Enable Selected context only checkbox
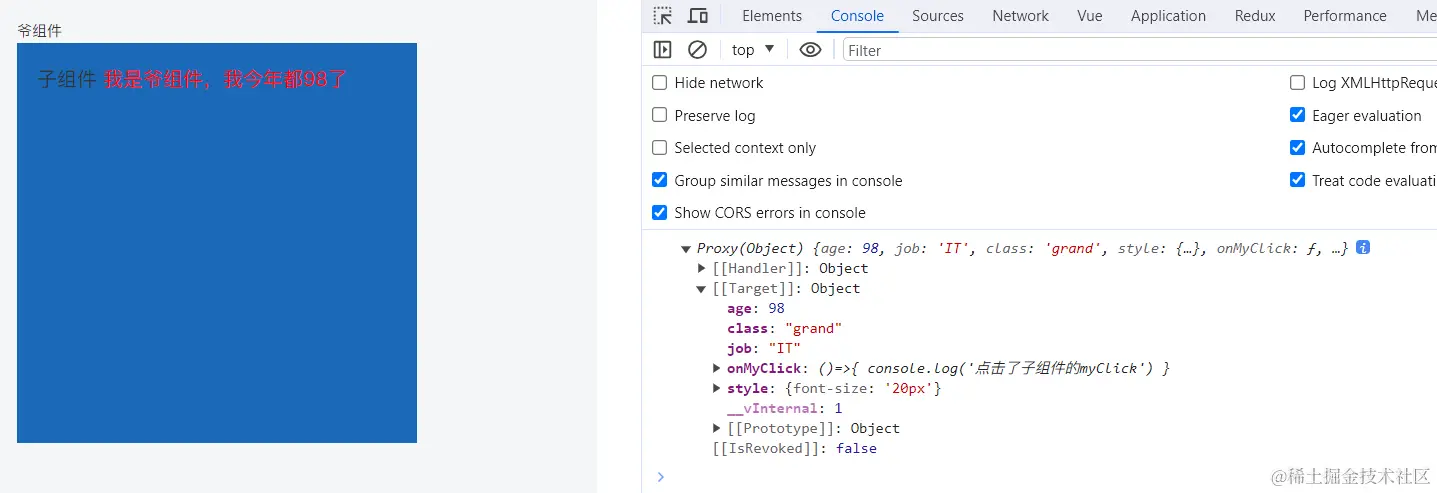 coord(659,148)
